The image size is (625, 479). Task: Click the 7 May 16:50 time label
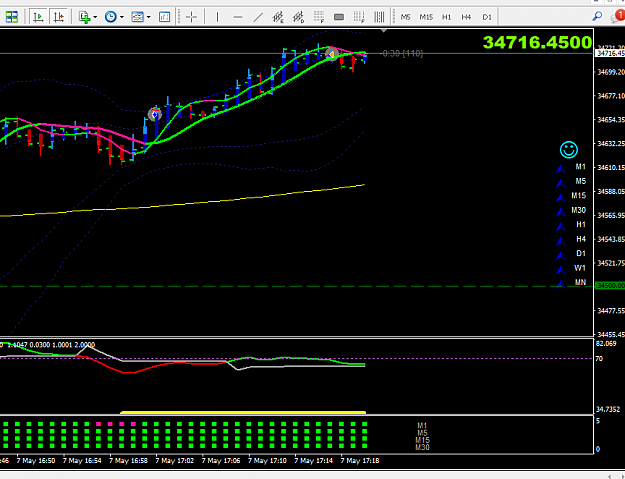click(x=36, y=461)
